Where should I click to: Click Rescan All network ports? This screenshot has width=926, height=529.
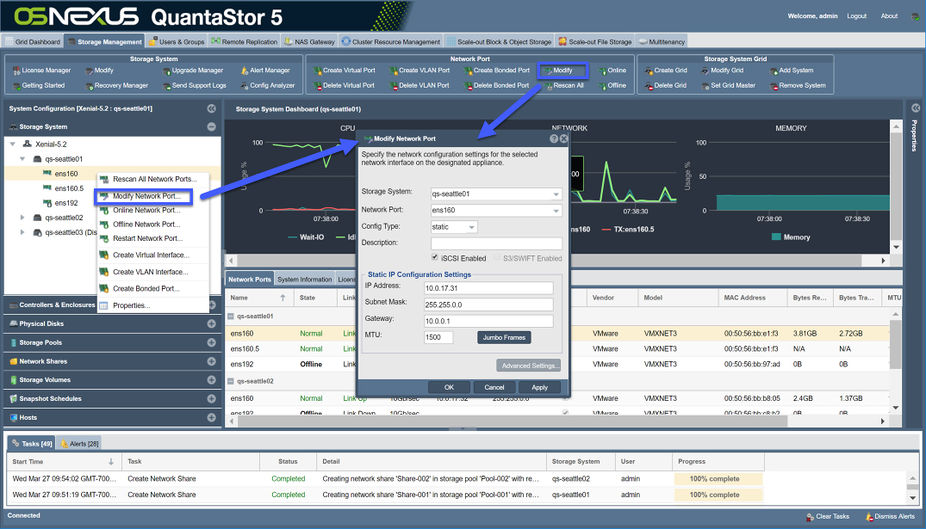click(x=563, y=86)
